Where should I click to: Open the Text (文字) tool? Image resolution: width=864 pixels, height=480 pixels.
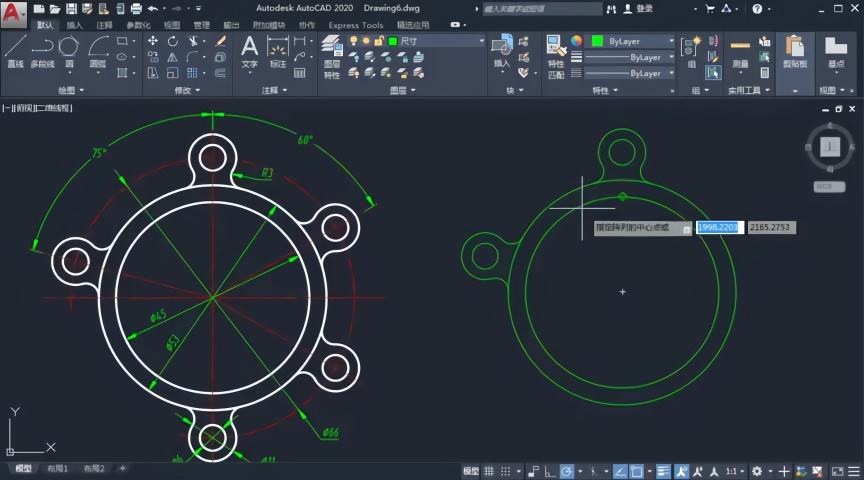point(250,52)
